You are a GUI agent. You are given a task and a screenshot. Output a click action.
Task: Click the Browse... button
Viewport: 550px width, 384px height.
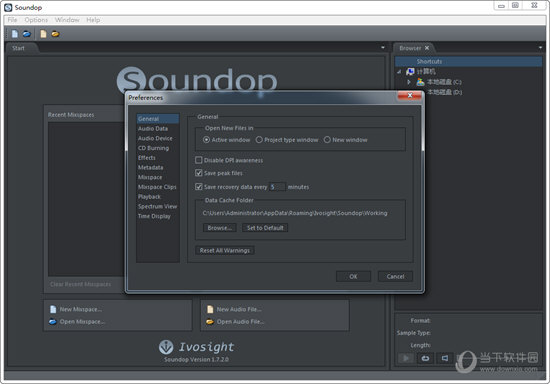pos(220,228)
